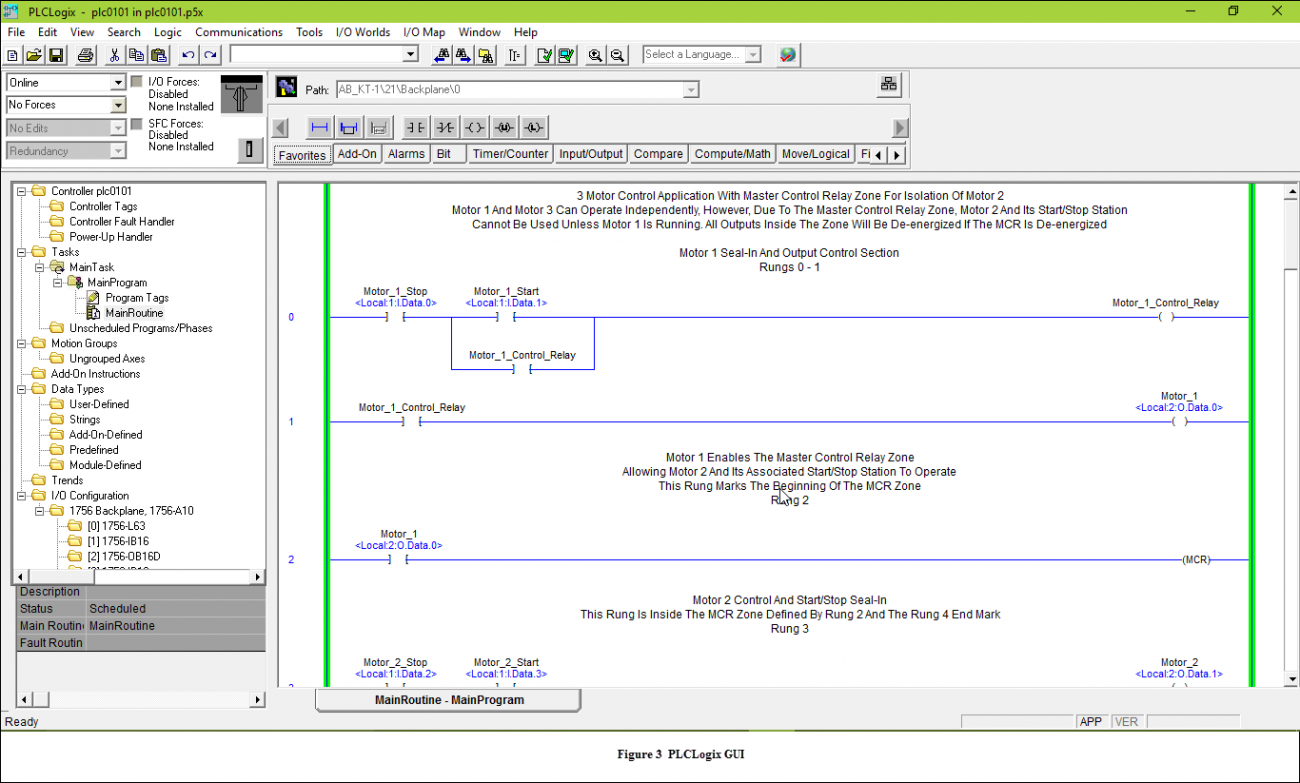The width and height of the screenshot is (1300, 783).
Task: Click the communication path icon left of Path
Action: point(287,87)
